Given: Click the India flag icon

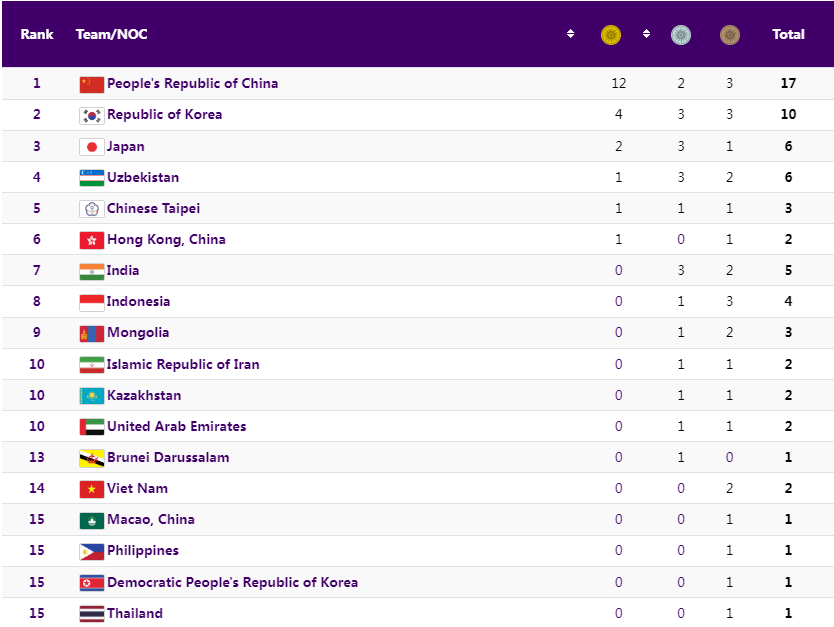Looking at the screenshot, I should tap(91, 271).
